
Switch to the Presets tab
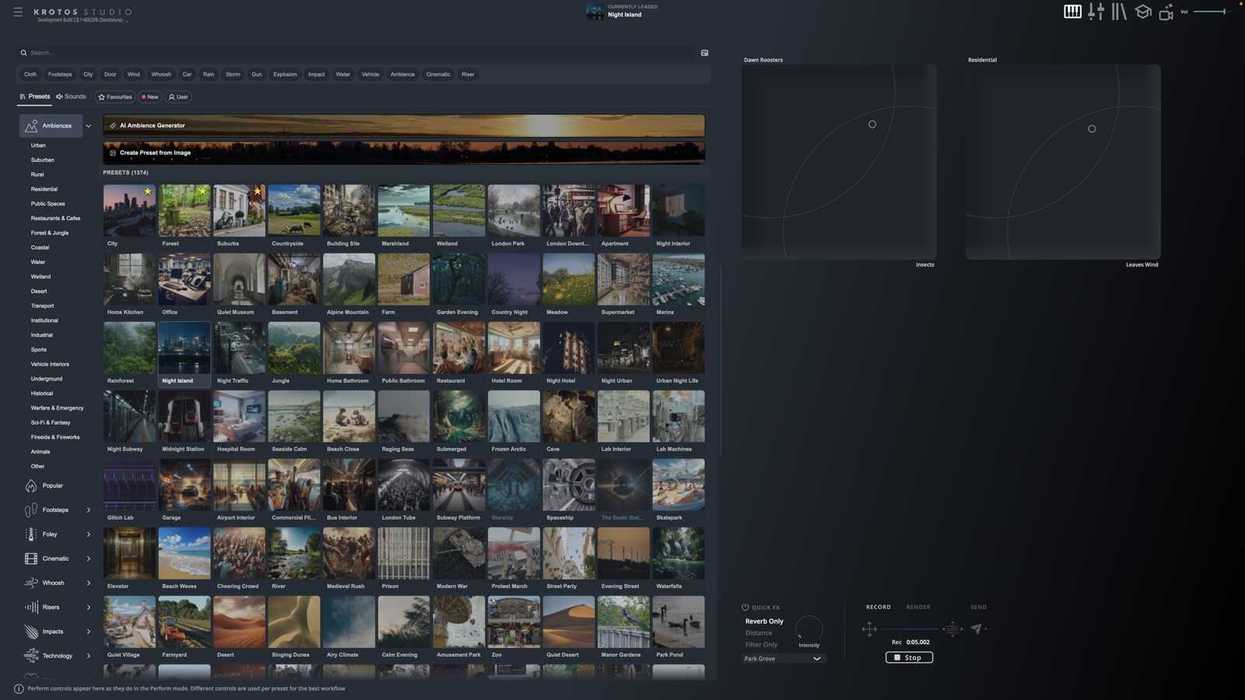(34, 97)
